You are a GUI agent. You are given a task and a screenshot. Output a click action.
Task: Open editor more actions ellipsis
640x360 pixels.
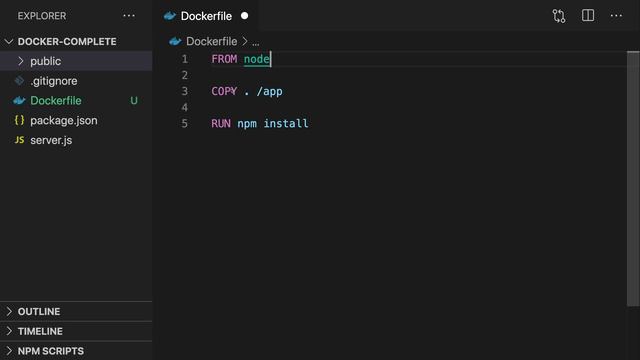tap(616, 16)
